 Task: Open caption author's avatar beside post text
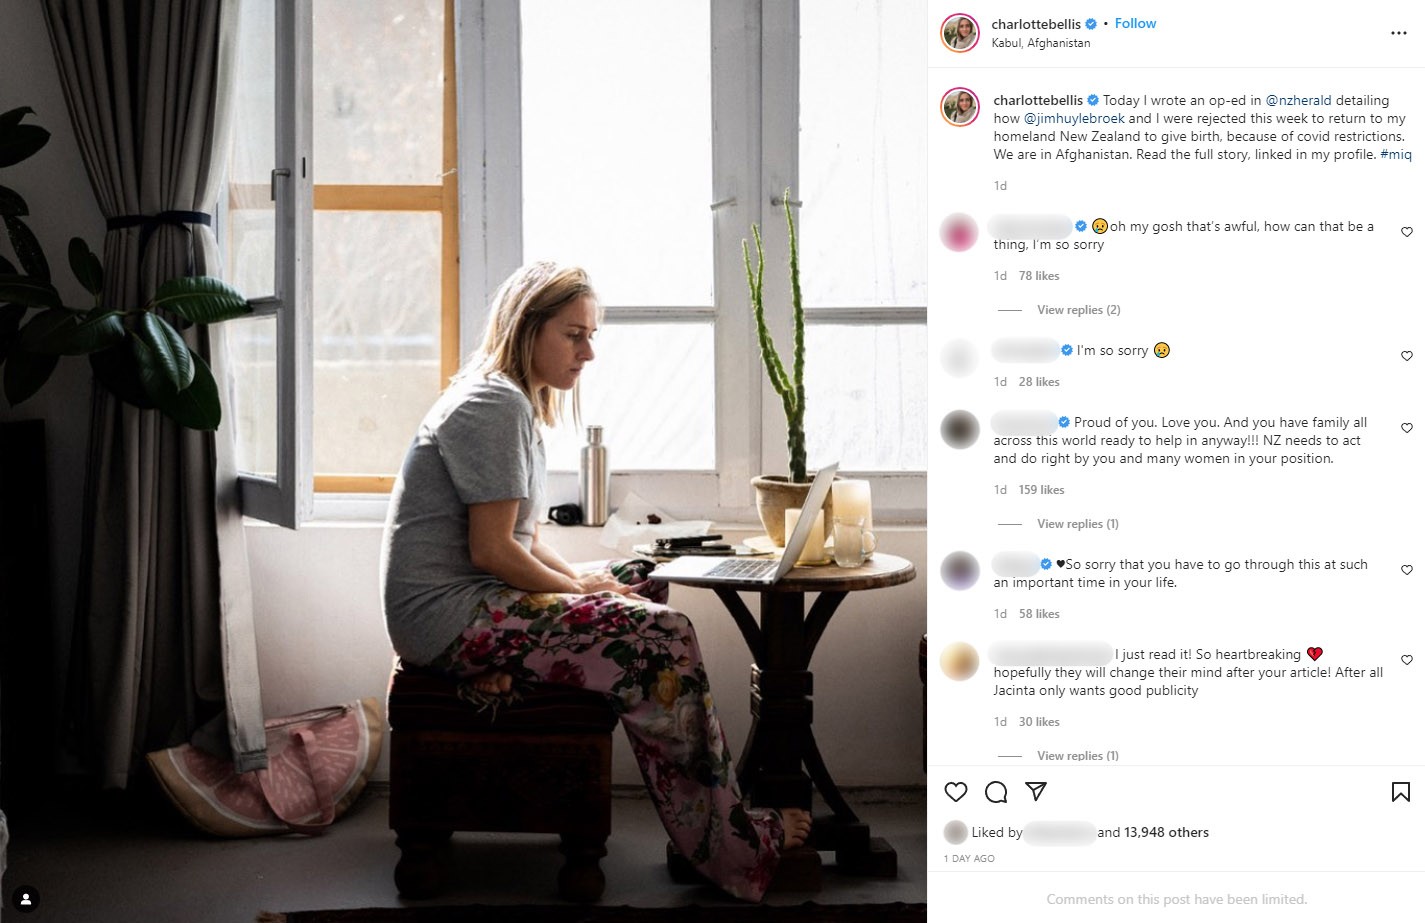coord(960,107)
